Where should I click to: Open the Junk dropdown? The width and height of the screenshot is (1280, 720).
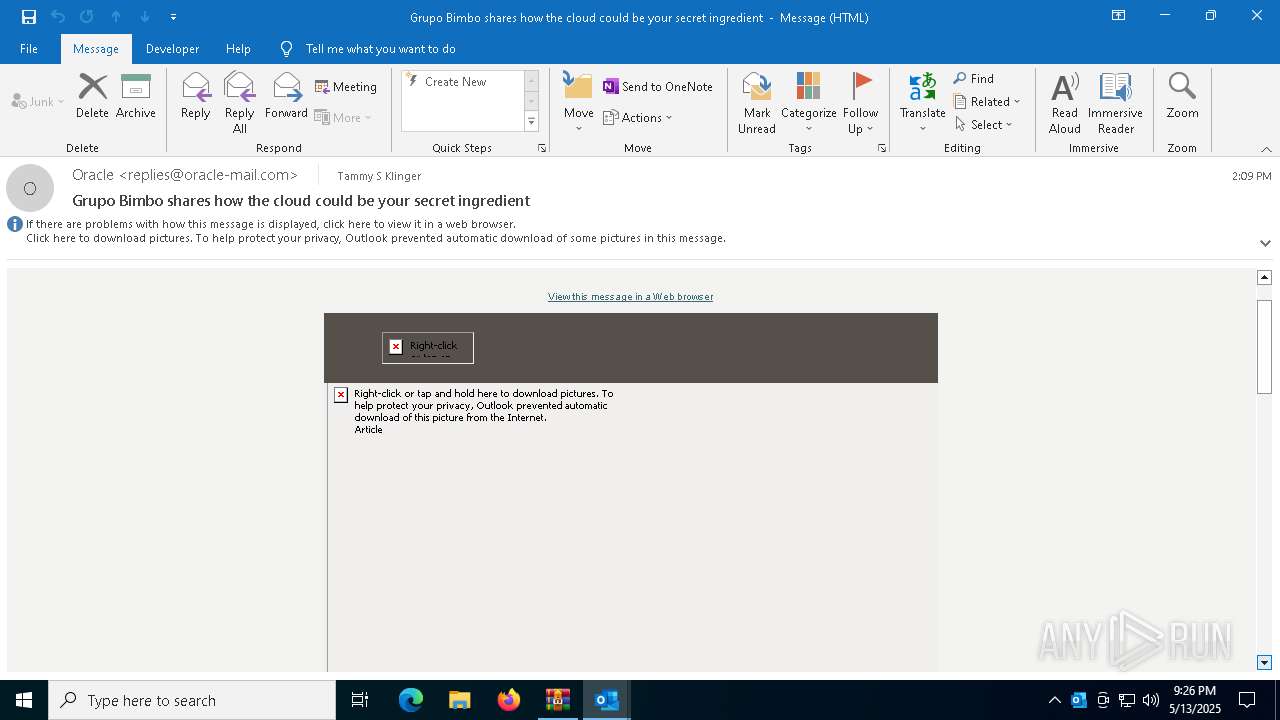click(38, 101)
